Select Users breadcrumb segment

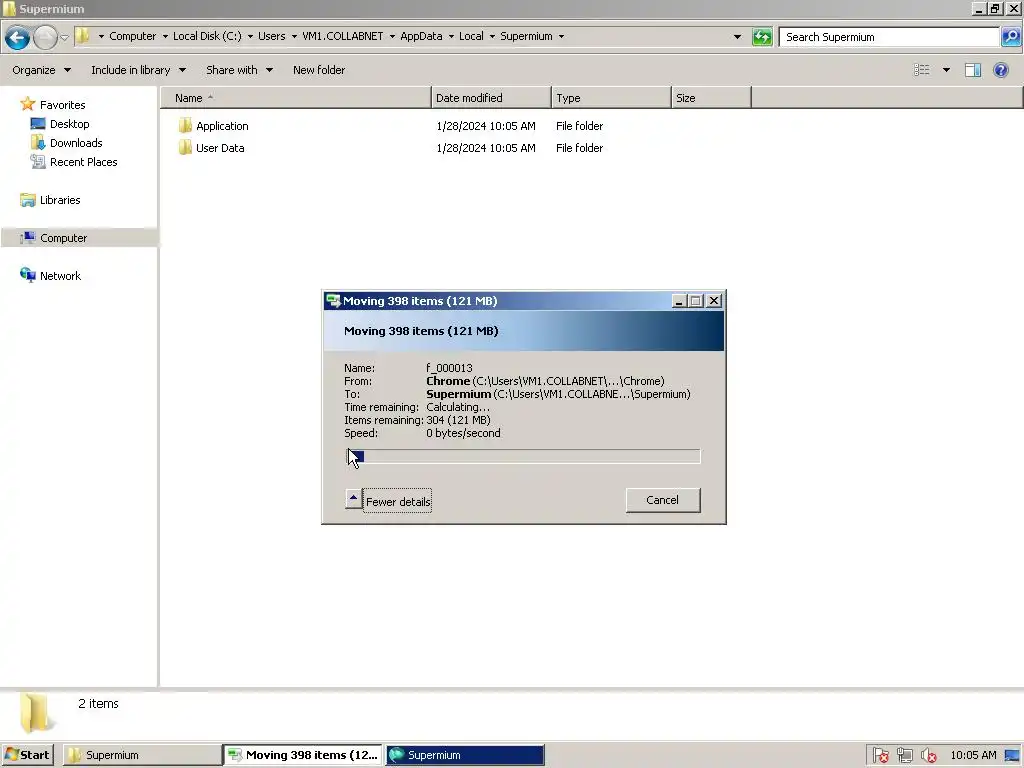point(272,36)
